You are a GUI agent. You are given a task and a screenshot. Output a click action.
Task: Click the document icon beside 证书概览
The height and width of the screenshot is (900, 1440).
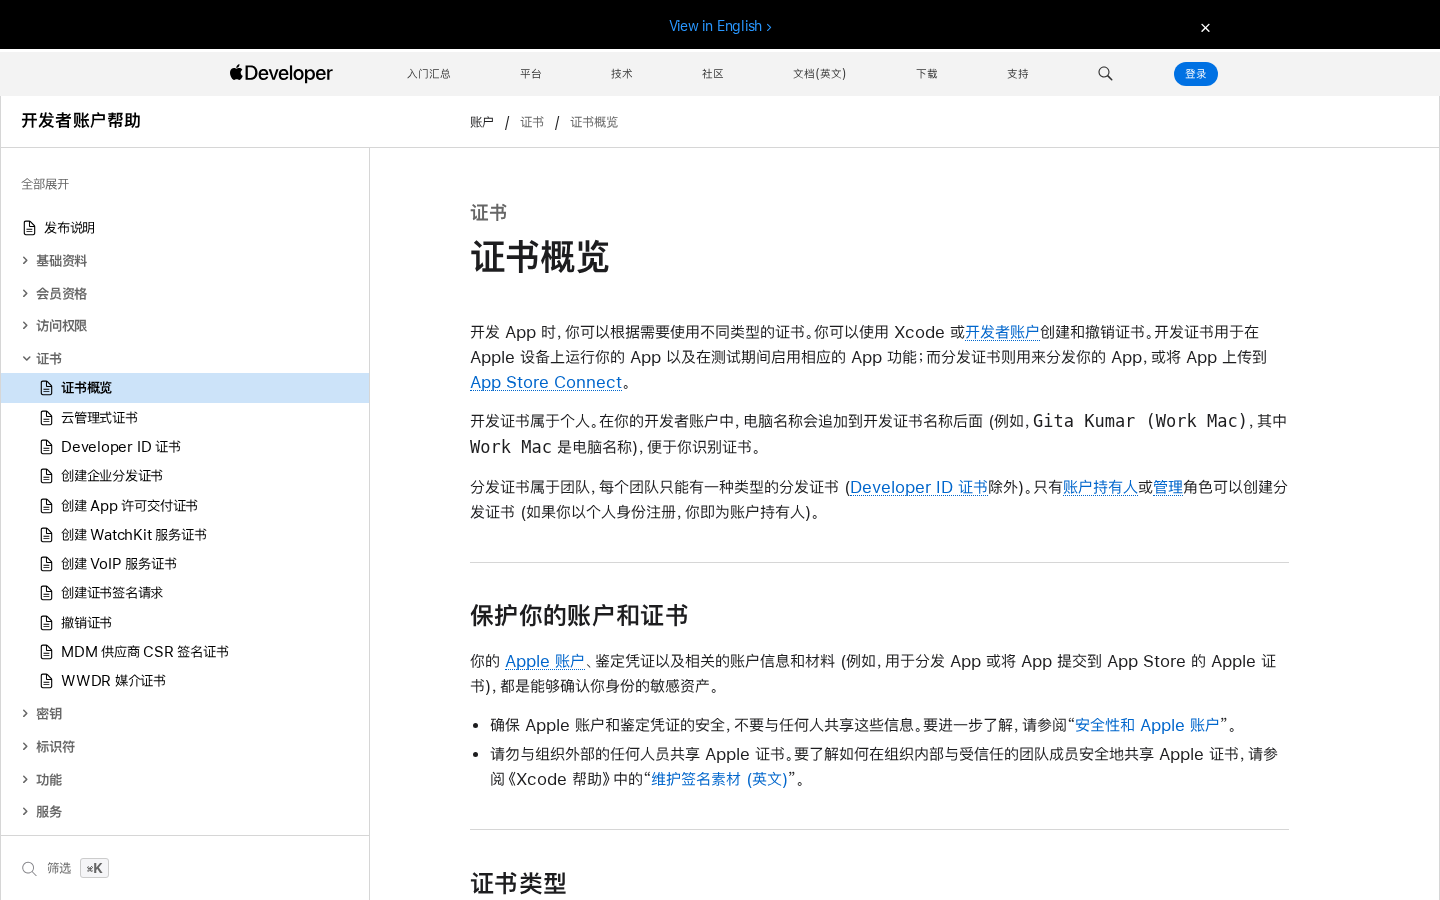coord(46,388)
